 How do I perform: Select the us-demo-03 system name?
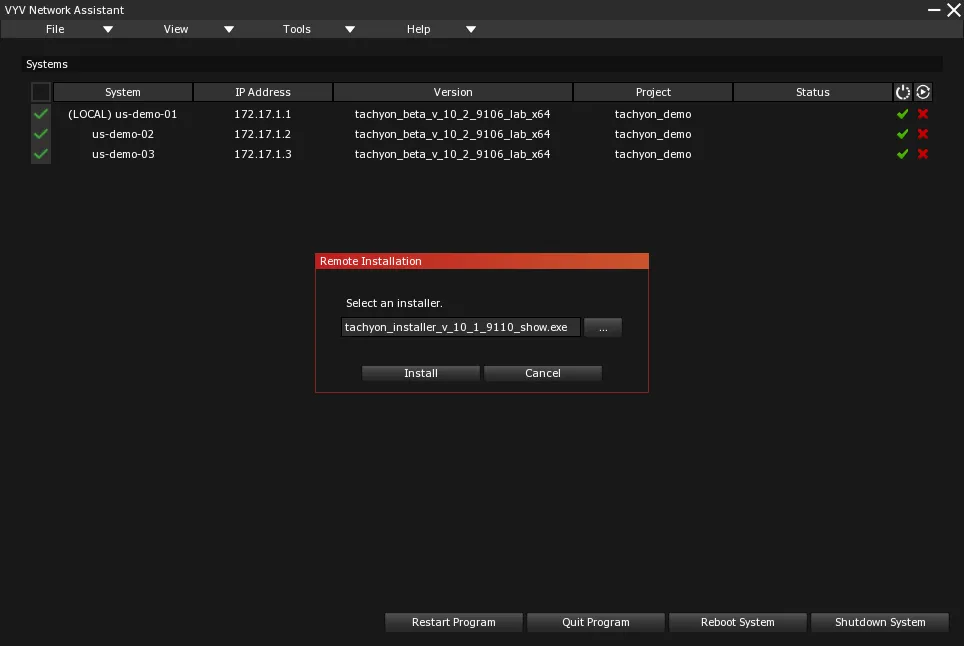tap(123, 154)
